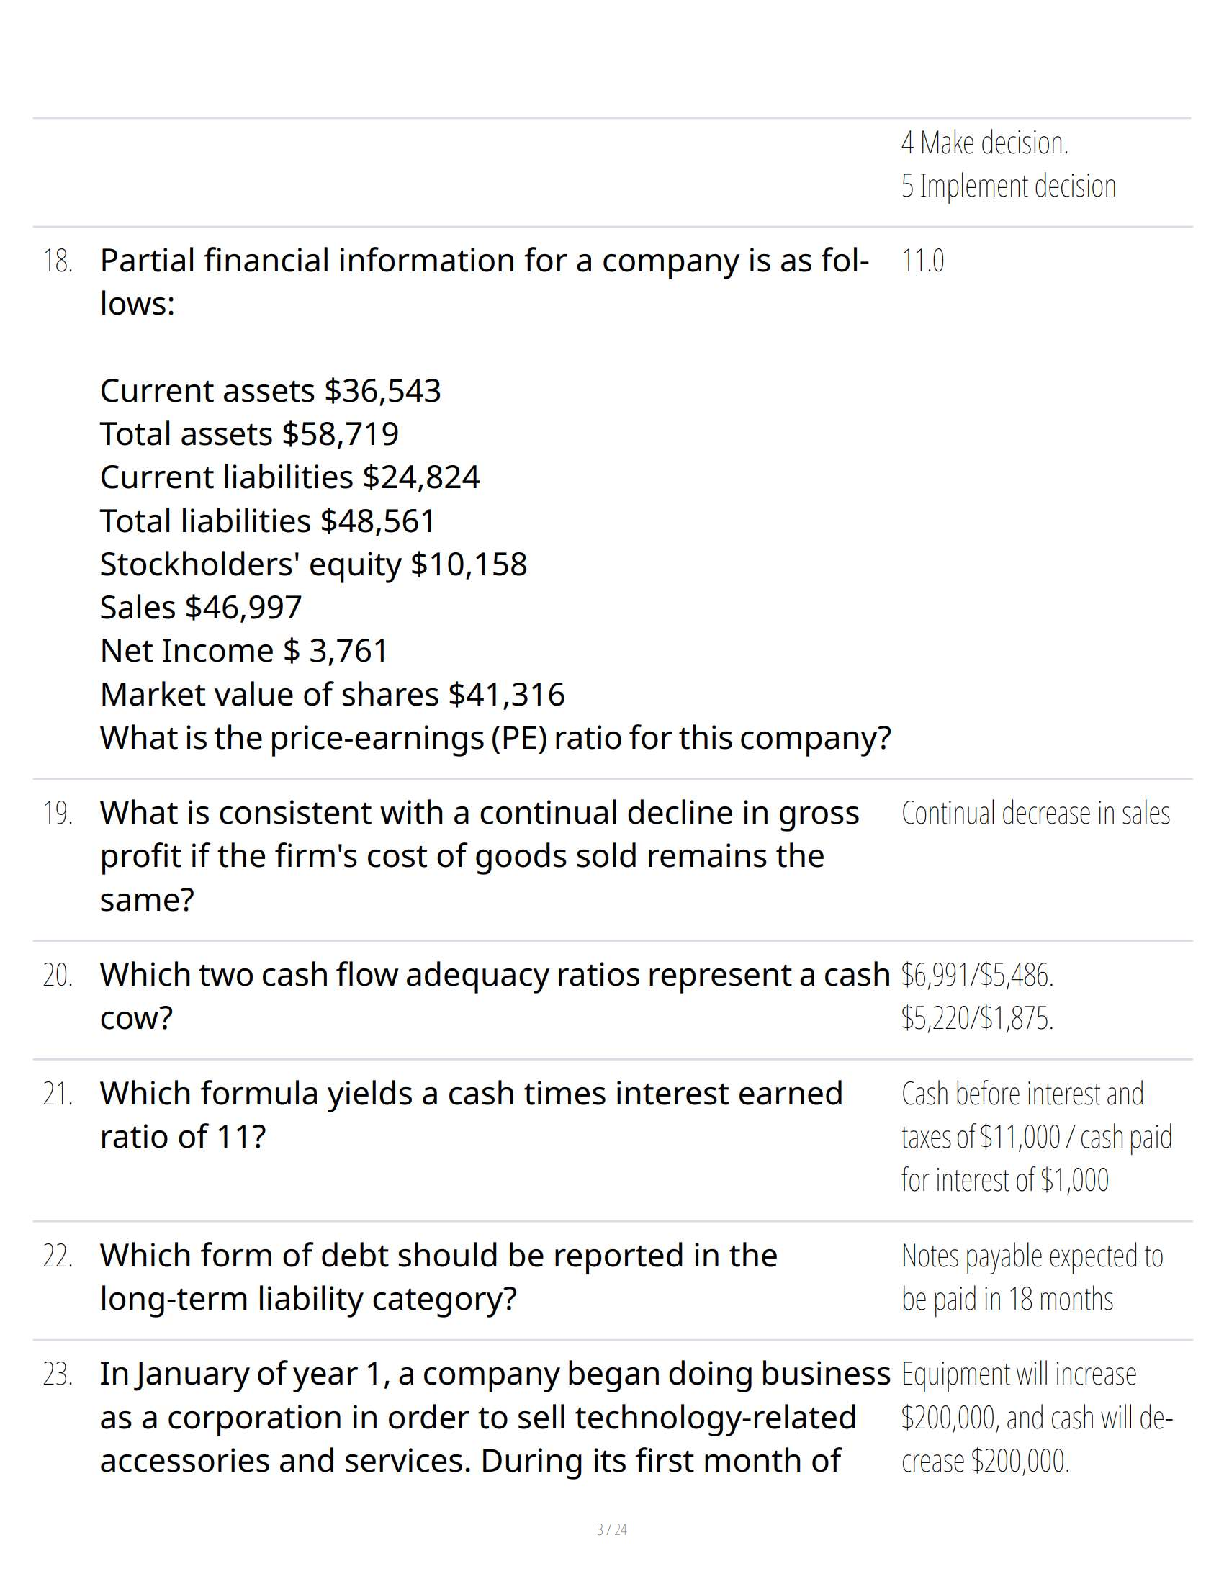Viewport: 1224px width, 1584px height.
Task: Click 'Current assets $36,543' line
Action: (x=270, y=390)
